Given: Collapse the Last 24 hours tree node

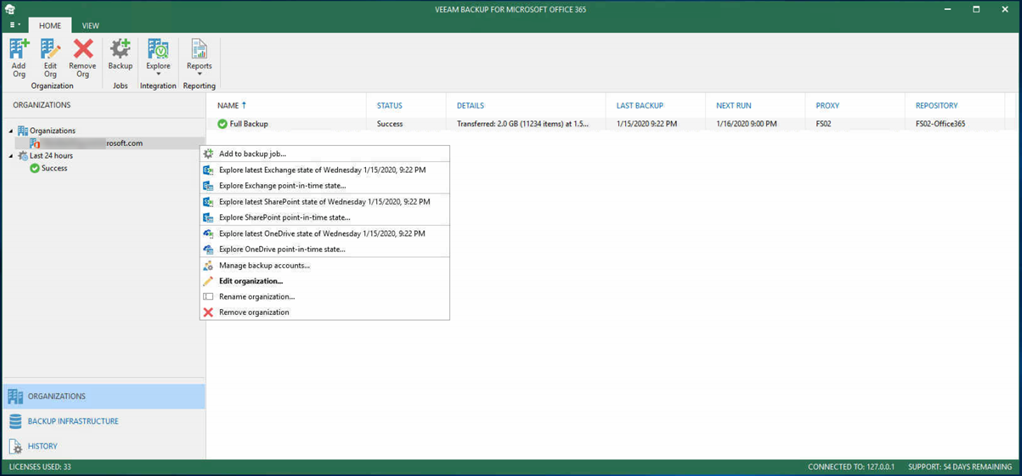Looking at the screenshot, I should 10,156.
